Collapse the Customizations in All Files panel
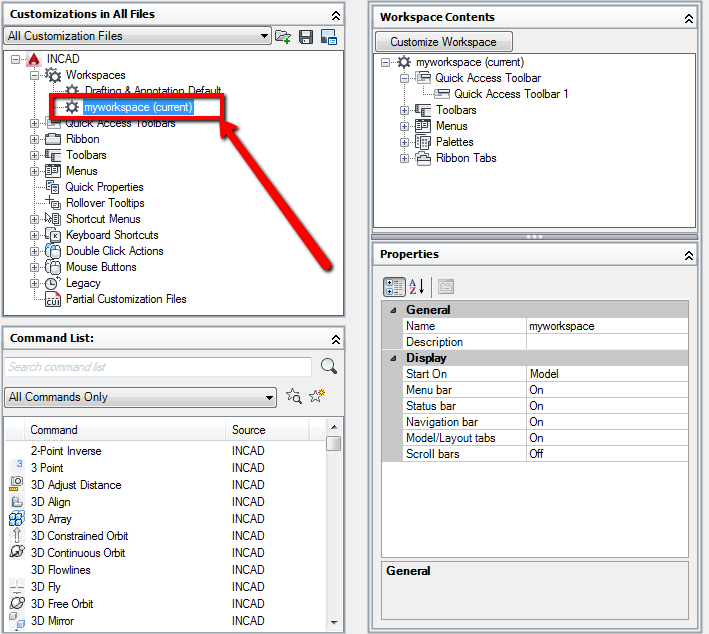Image resolution: width=709 pixels, height=634 pixels. tap(335, 15)
